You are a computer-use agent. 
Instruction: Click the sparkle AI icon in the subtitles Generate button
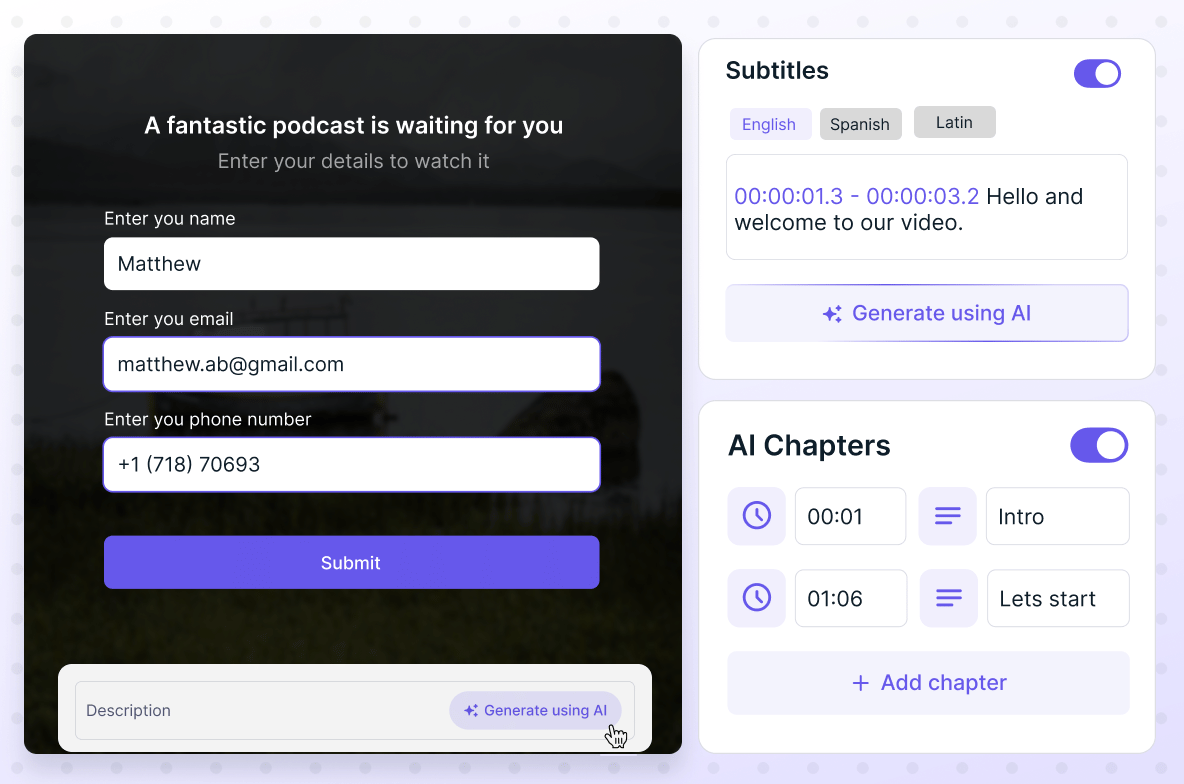coord(832,313)
